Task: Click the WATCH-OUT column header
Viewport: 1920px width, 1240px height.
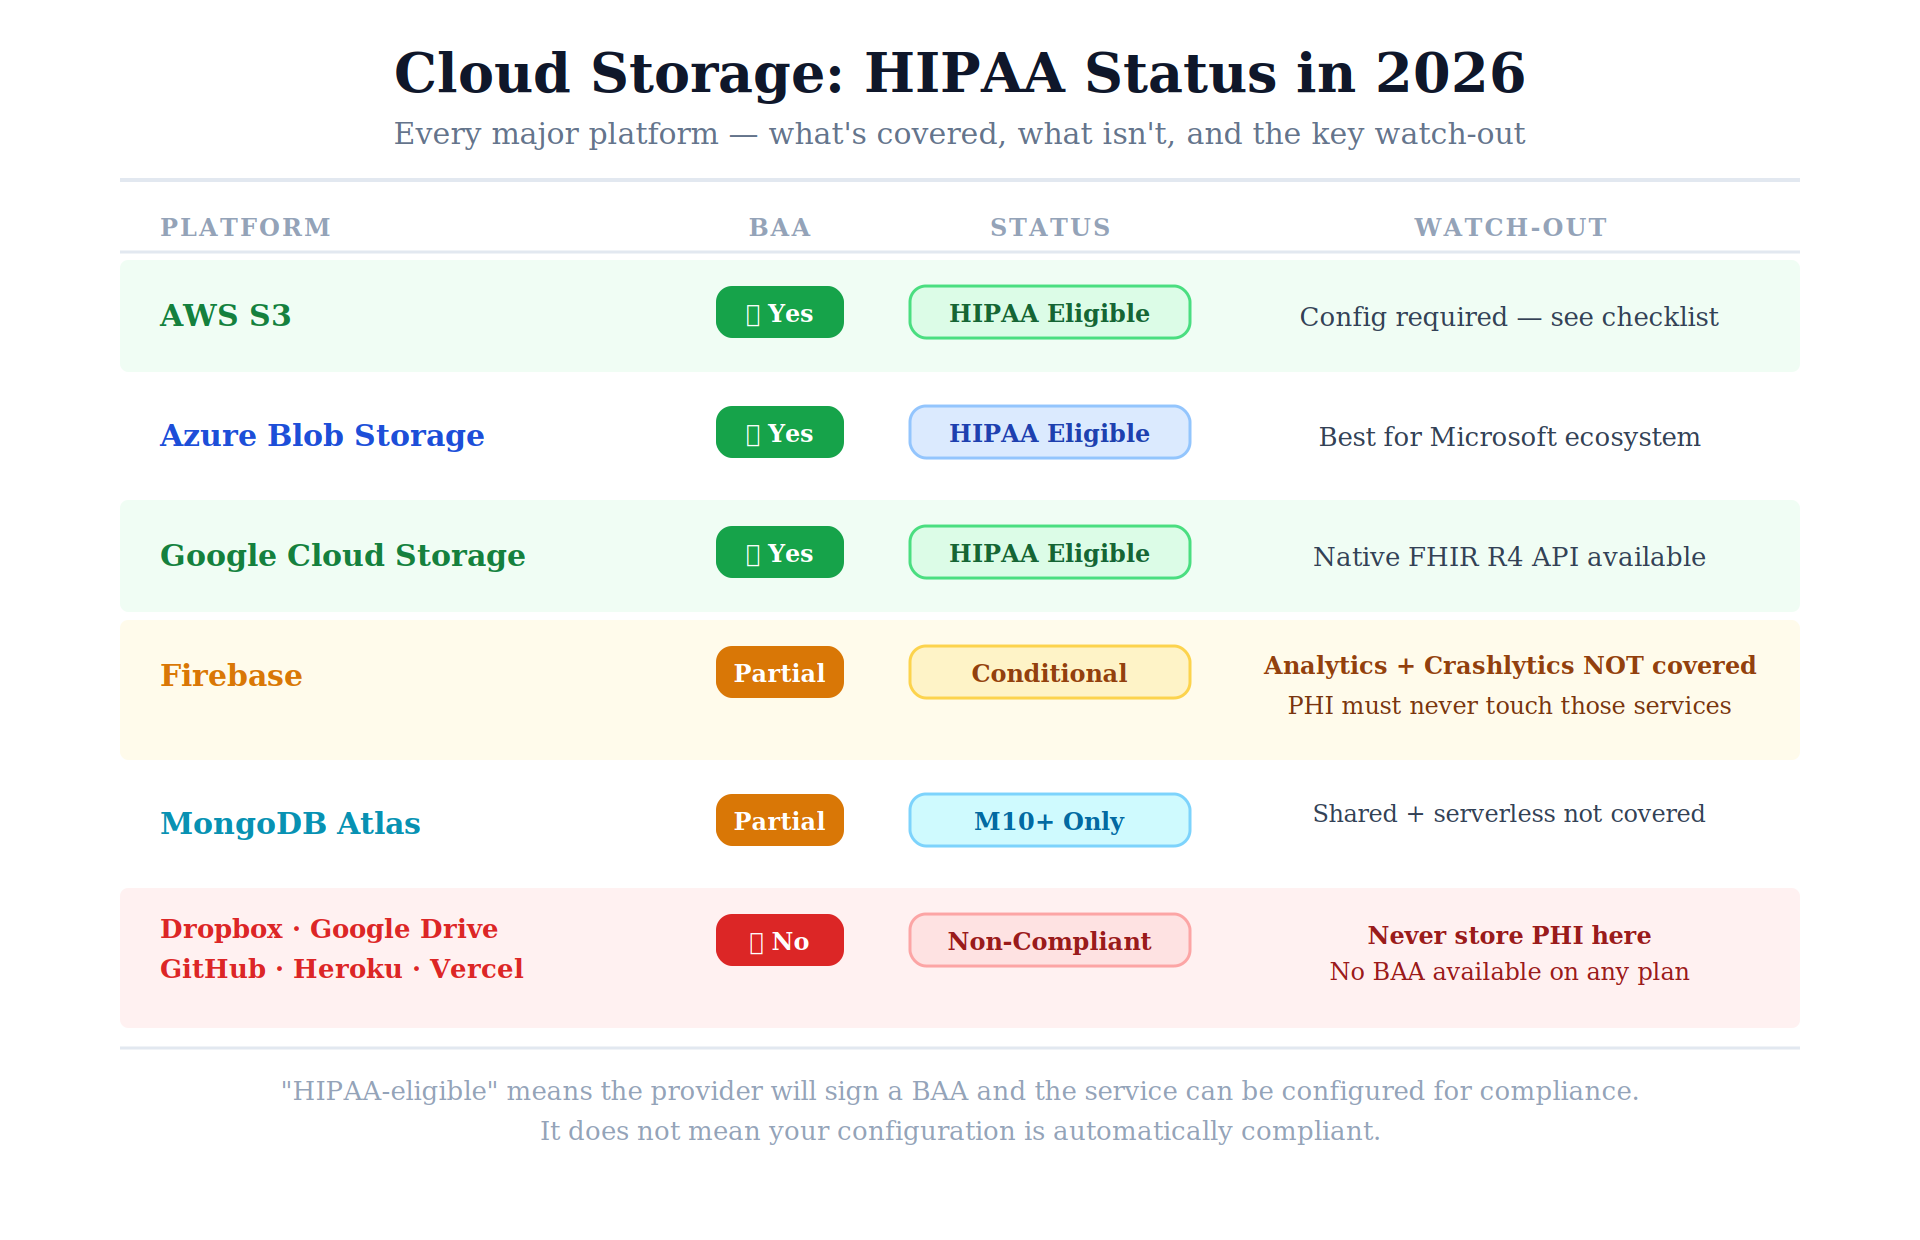Action: click(x=1510, y=228)
